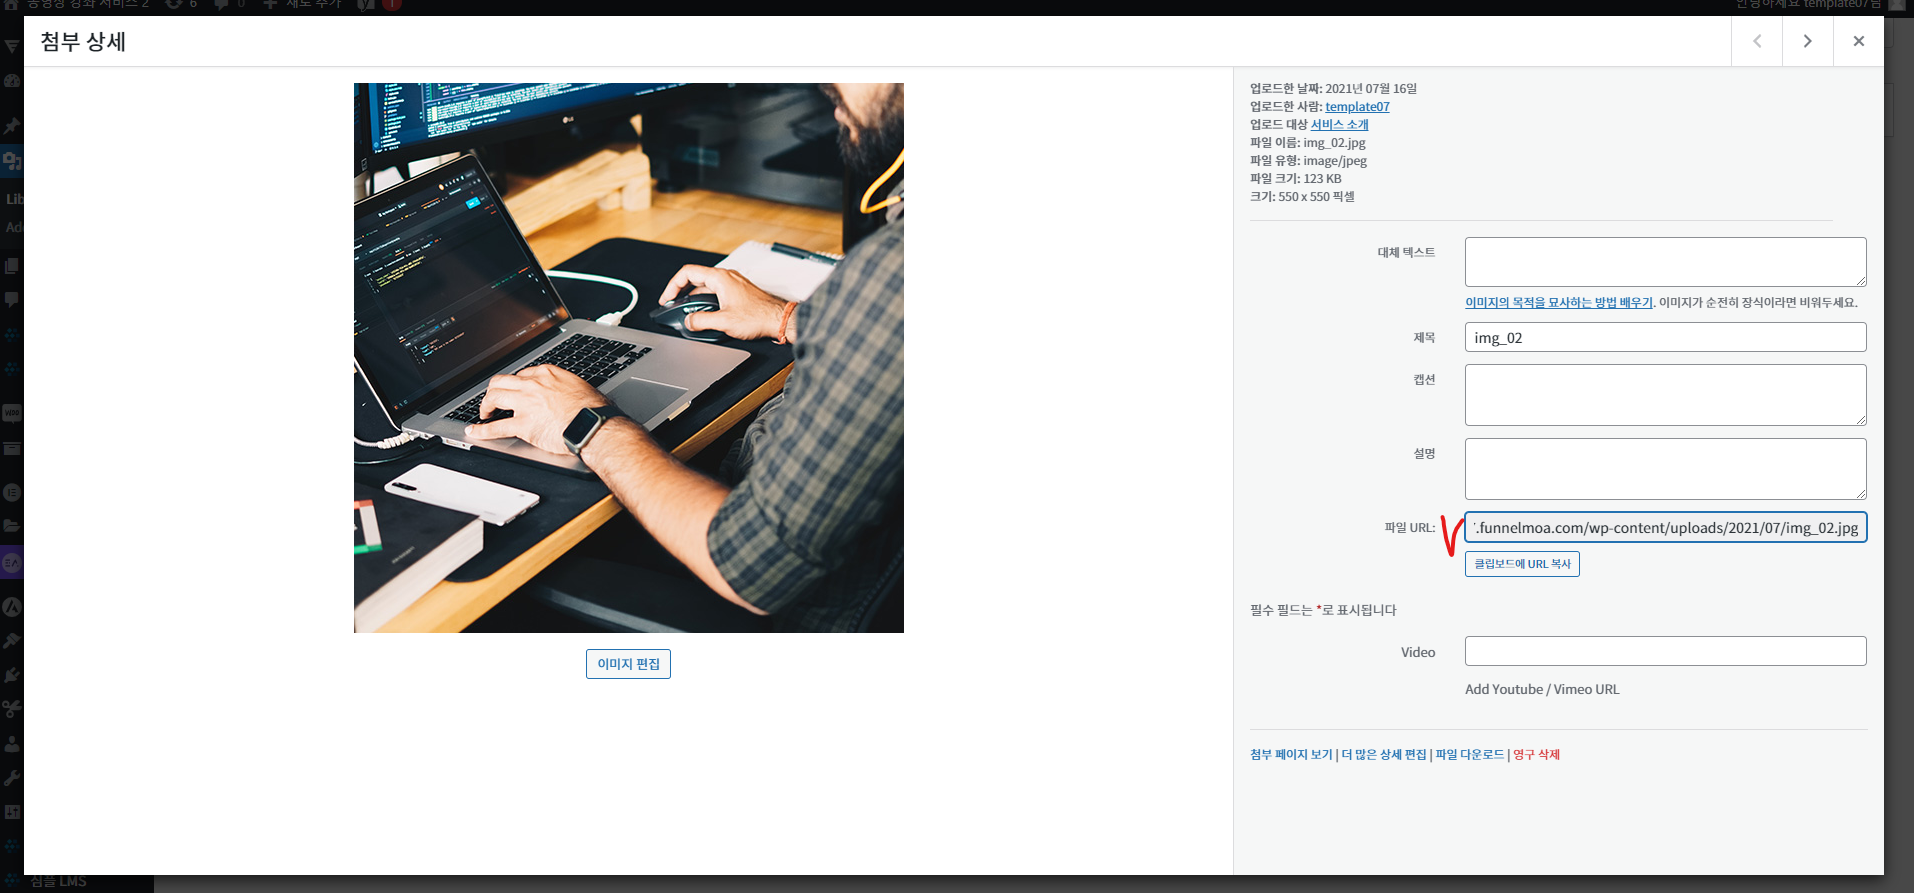This screenshot has height=893, width=1914.
Task: Go to the next attachment with right chevron
Action: tap(1807, 41)
